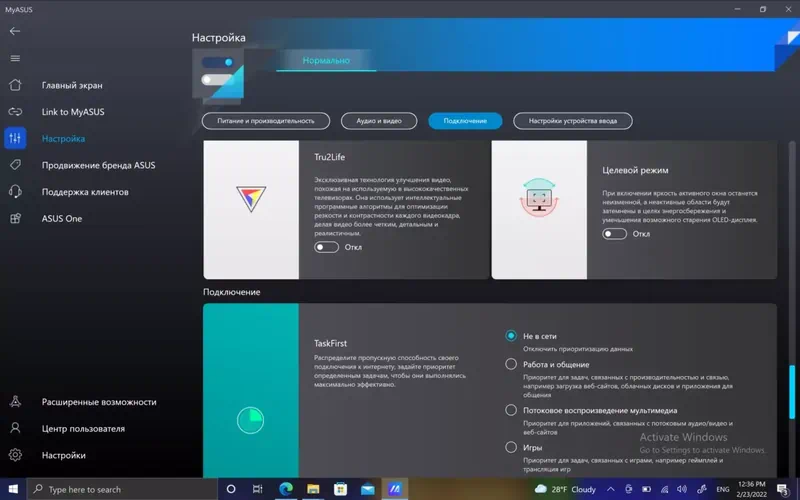Open Поддержка клиентов headset icon

point(15,191)
